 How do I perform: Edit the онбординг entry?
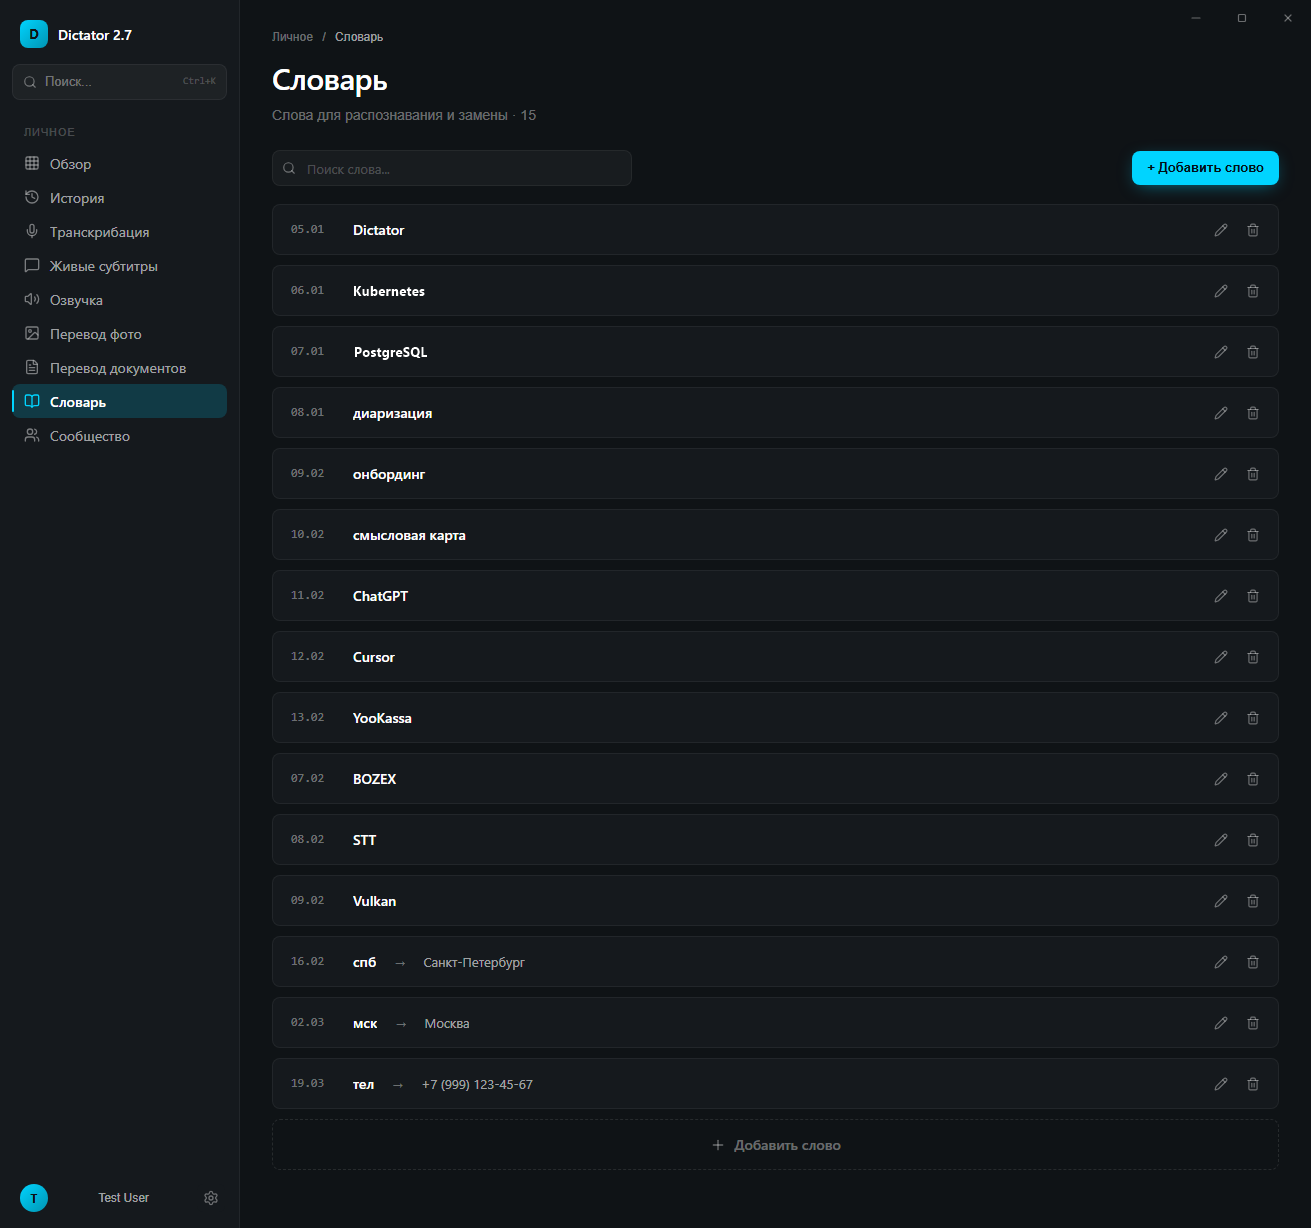point(1221,474)
